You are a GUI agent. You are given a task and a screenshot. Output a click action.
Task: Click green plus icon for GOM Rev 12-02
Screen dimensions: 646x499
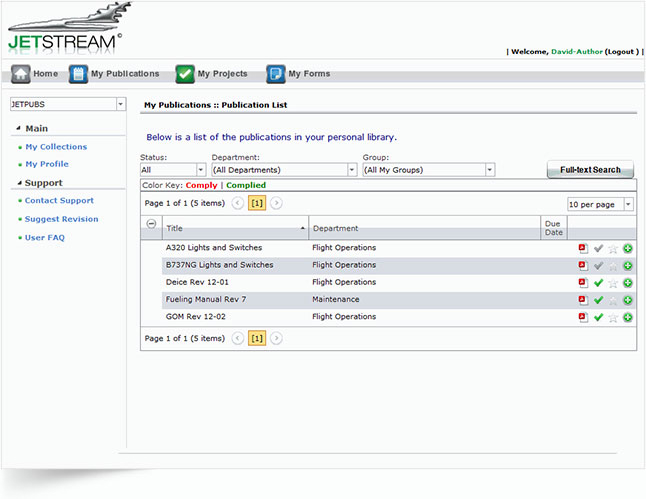click(x=627, y=317)
